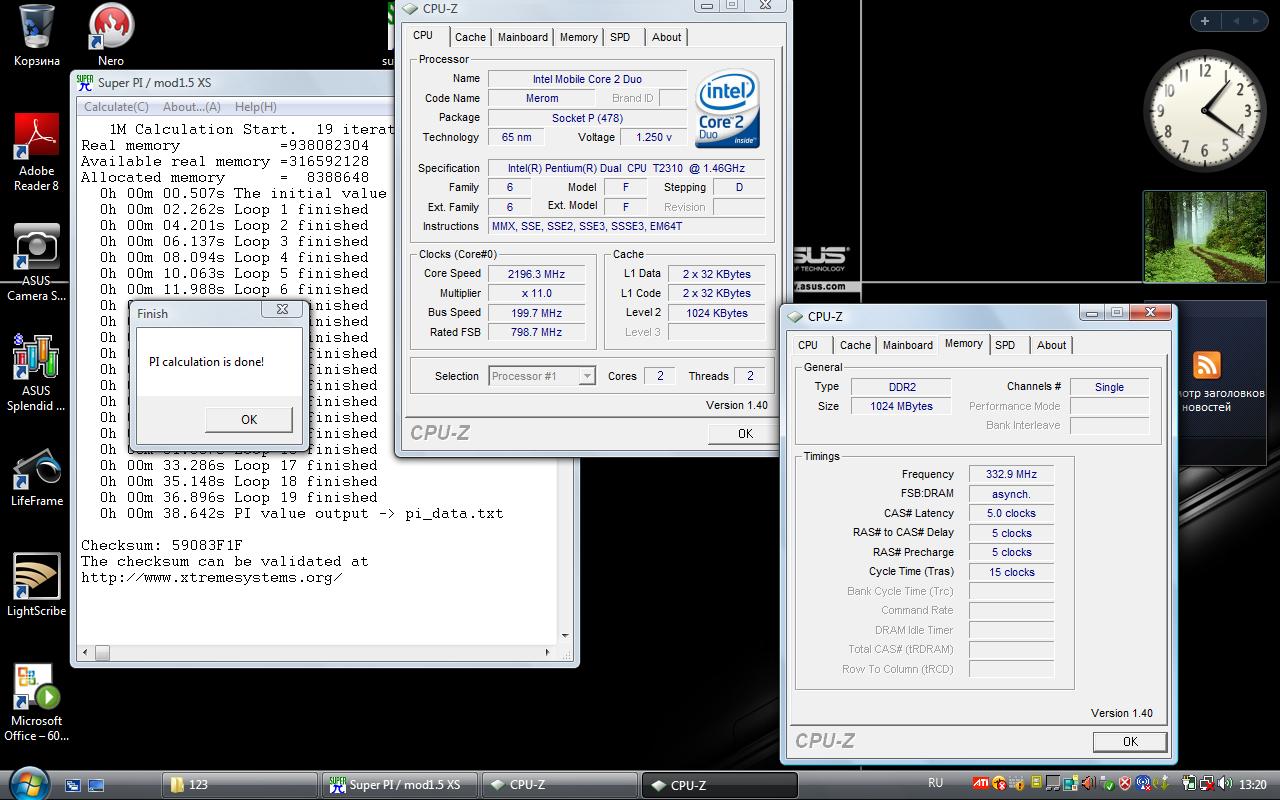Click Super PI vertical scrollbar down arrow

coord(565,635)
